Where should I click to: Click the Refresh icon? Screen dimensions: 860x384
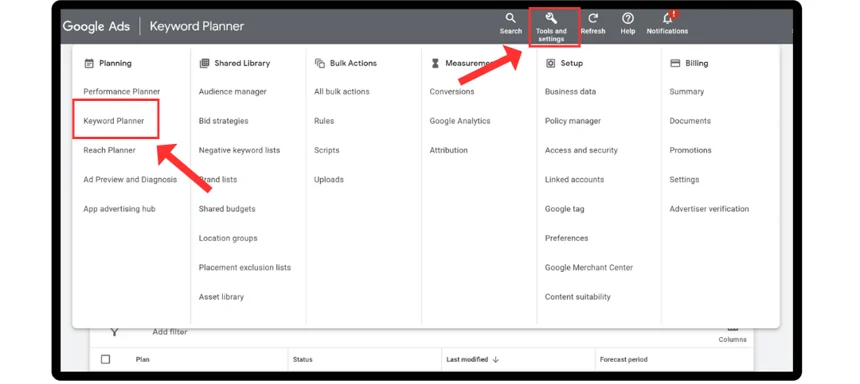(593, 19)
